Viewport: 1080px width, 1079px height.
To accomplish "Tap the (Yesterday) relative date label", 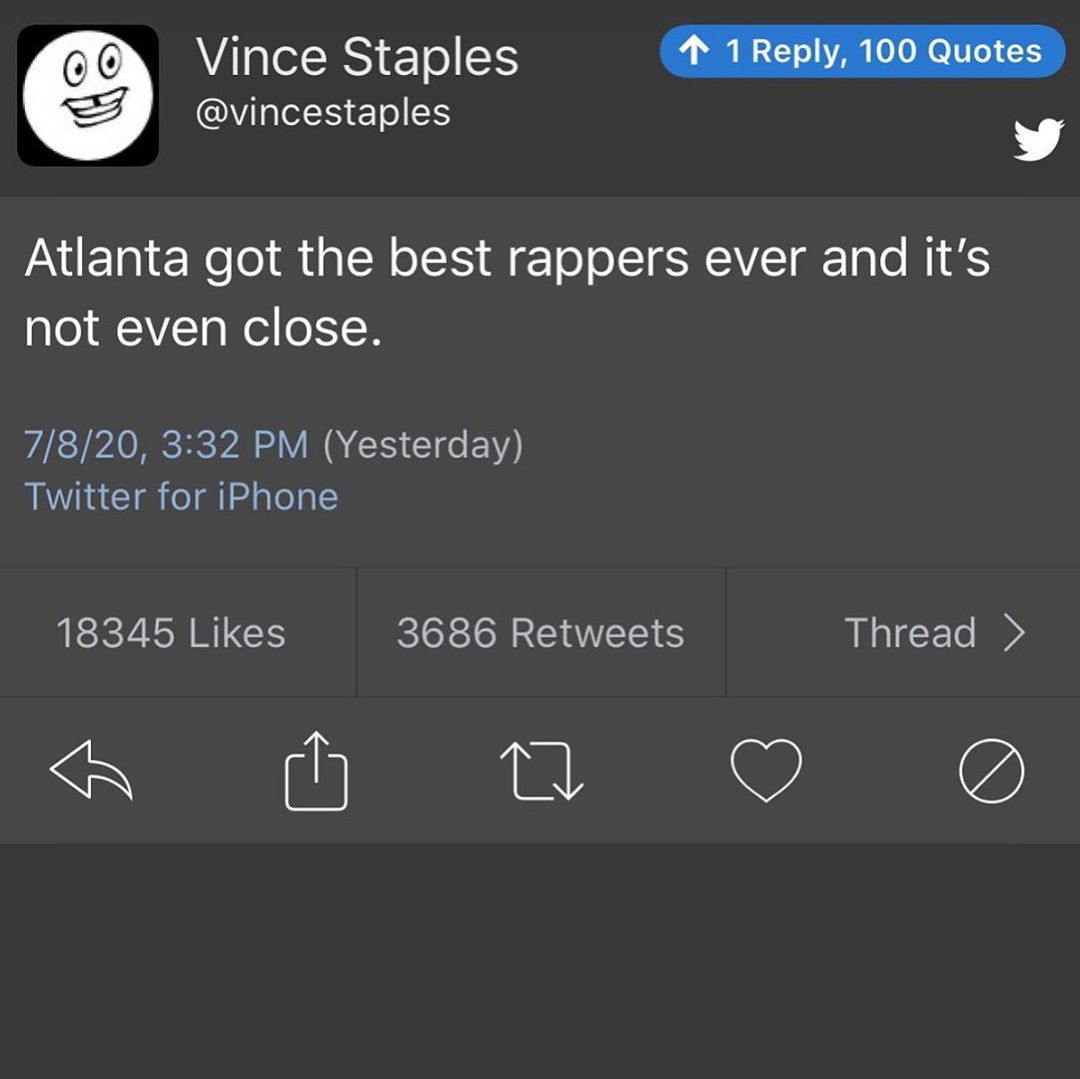I will tap(423, 445).
